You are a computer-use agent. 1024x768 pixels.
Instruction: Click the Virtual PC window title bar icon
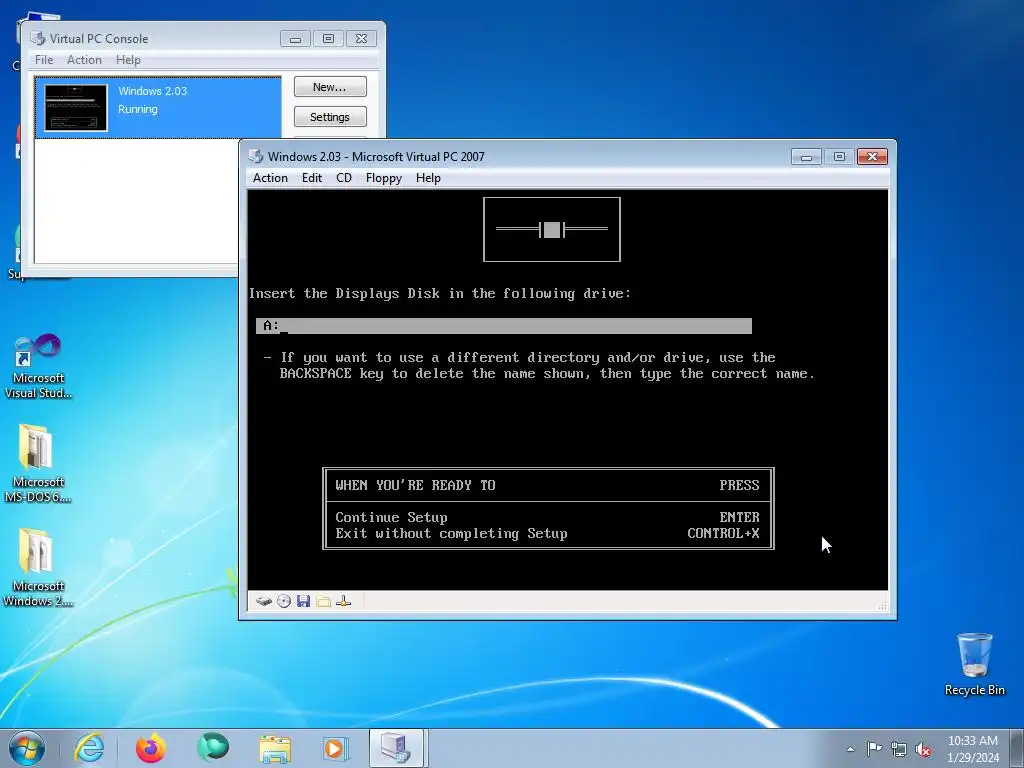pyautogui.click(x=256, y=157)
